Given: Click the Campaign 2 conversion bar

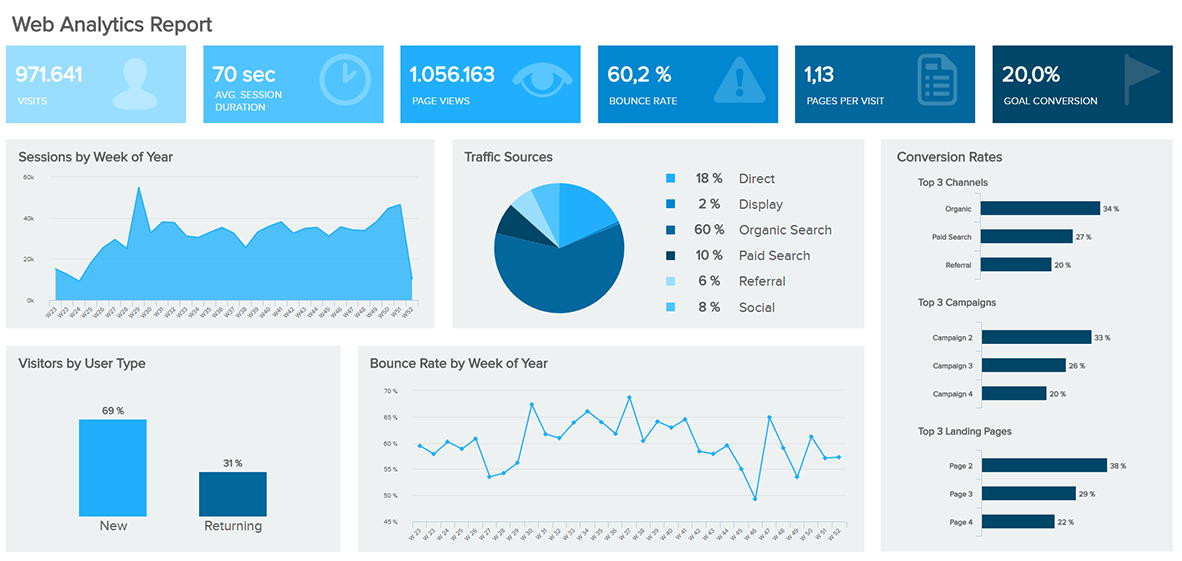Looking at the screenshot, I should [x=1035, y=338].
